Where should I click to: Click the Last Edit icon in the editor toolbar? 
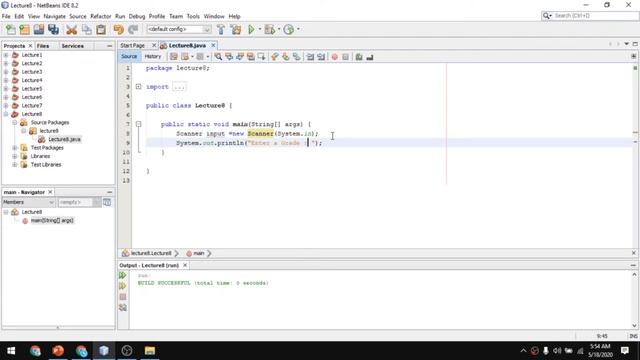coord(173,57)
